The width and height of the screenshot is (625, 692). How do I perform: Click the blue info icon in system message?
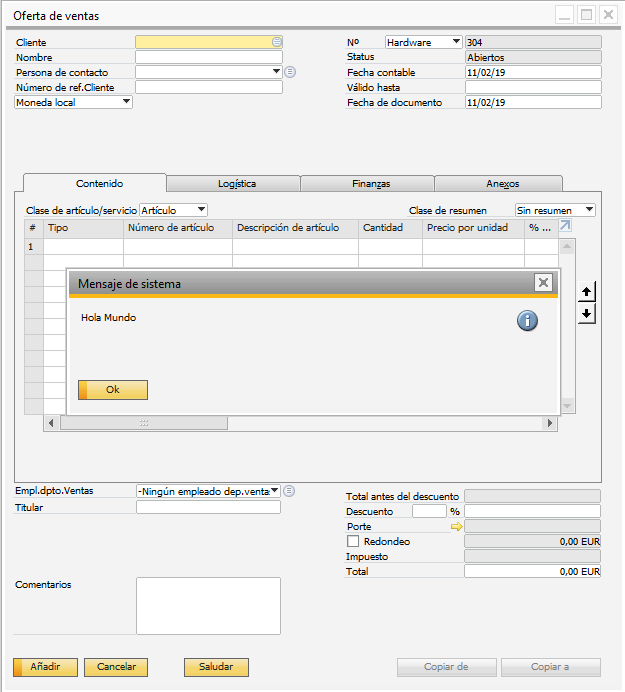527,320
